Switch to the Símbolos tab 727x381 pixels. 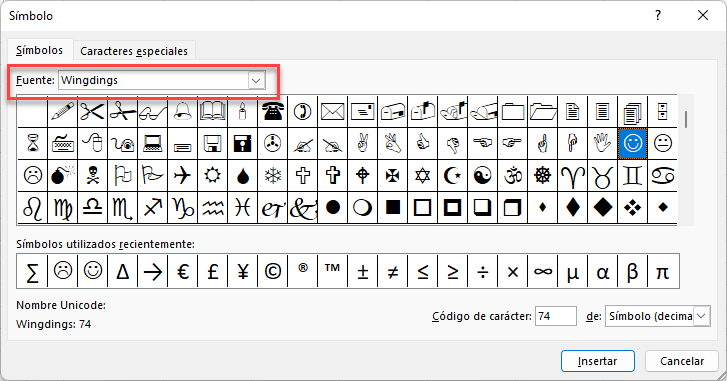[39, 50]
